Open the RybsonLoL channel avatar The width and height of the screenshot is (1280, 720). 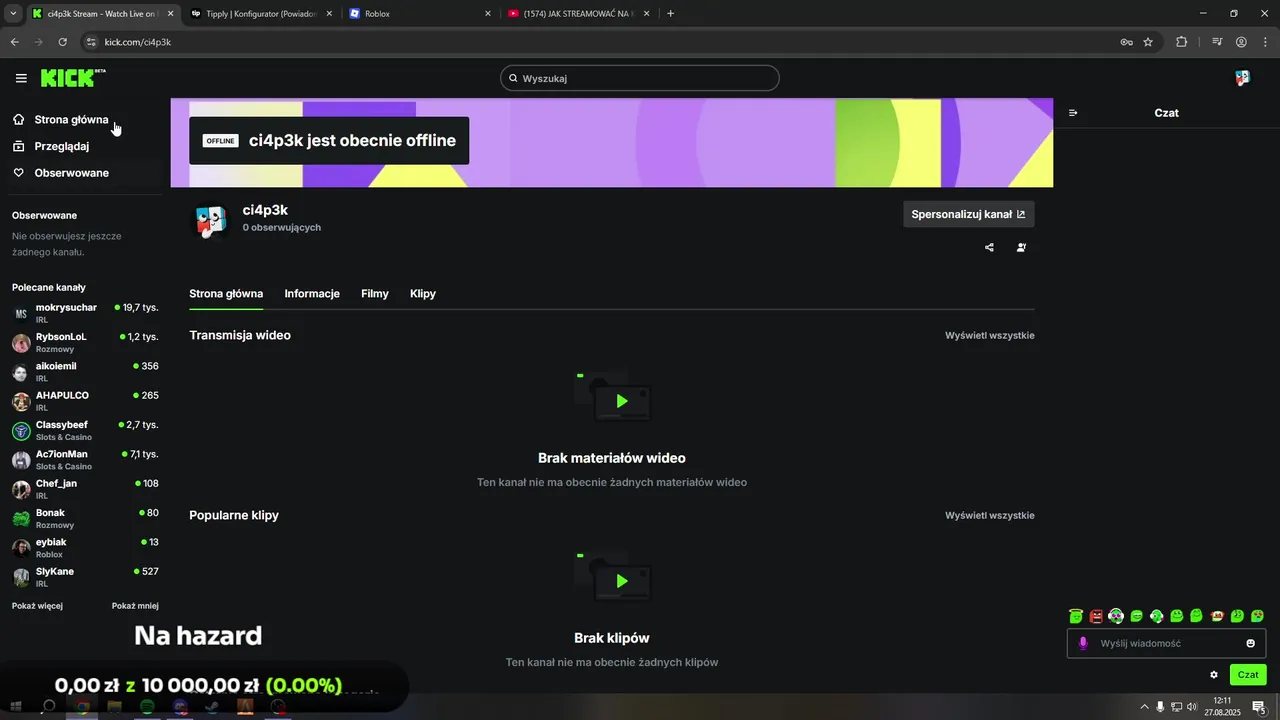[x=21, y=343]
